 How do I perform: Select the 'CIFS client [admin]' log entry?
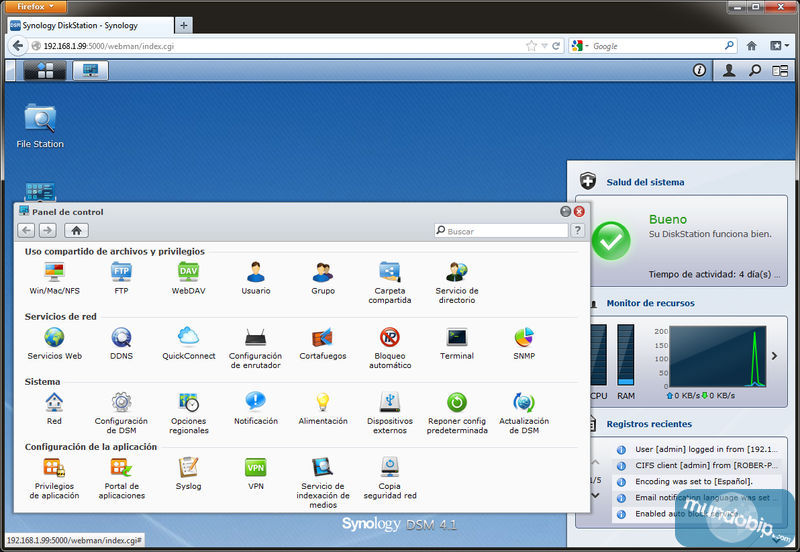point(696,465)
